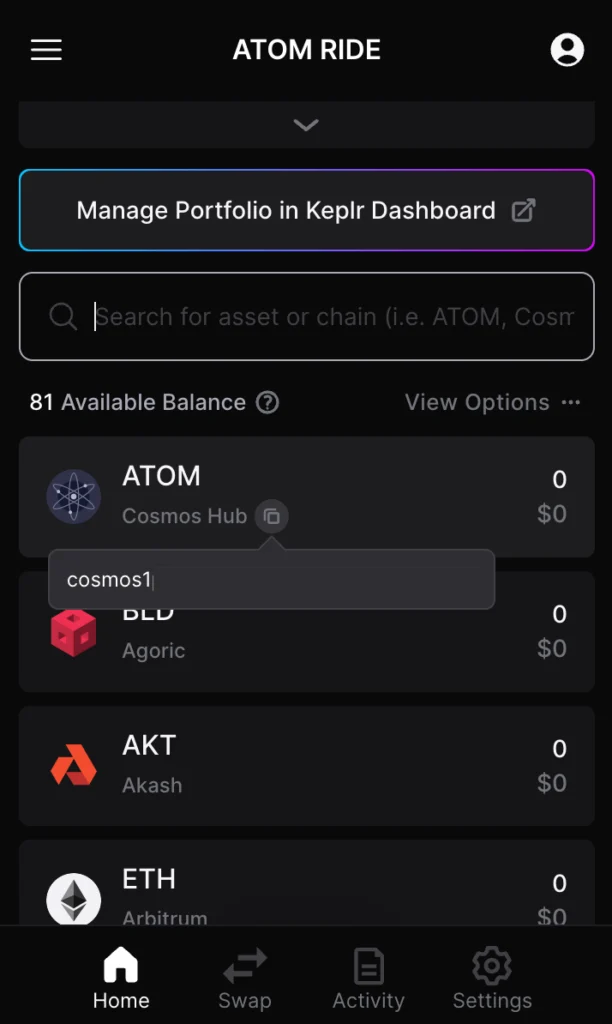Switch to the Activity tab
This screenshot has width=612, height=1024.
point(368,979)
